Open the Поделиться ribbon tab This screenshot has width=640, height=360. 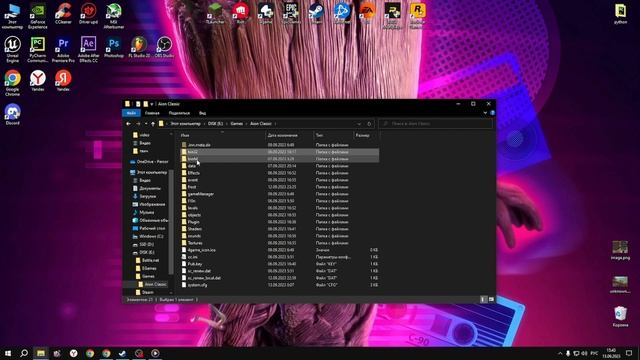coord(179,113)
